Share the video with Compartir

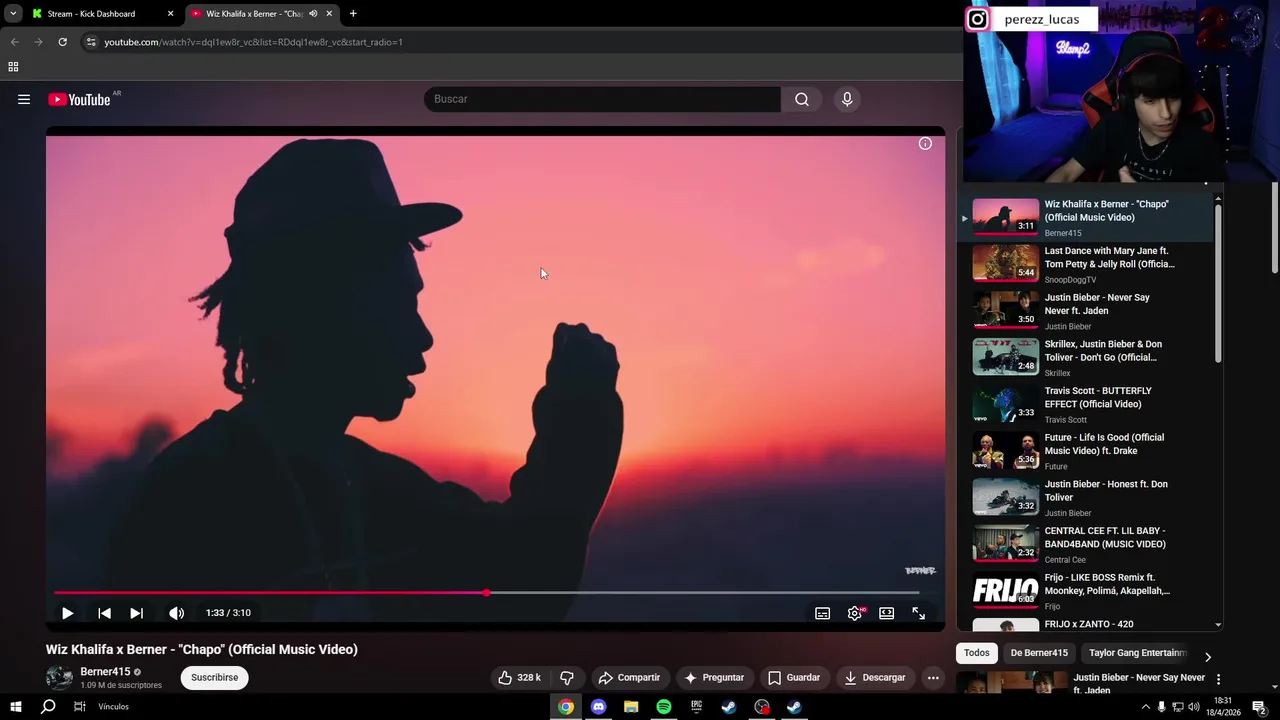(x=629, y=678)
